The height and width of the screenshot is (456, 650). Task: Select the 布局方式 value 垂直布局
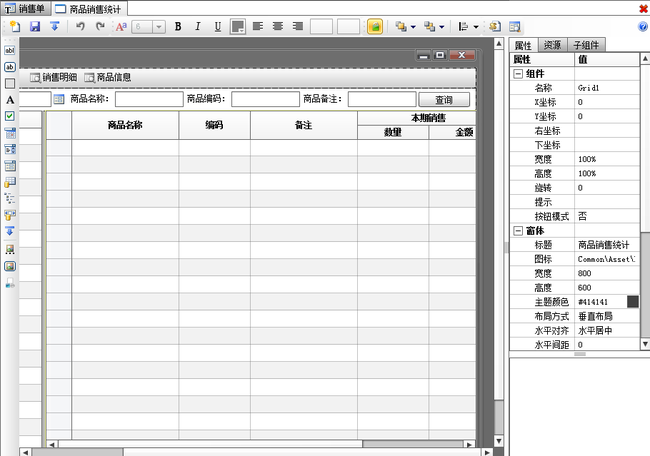click(607, 316)
